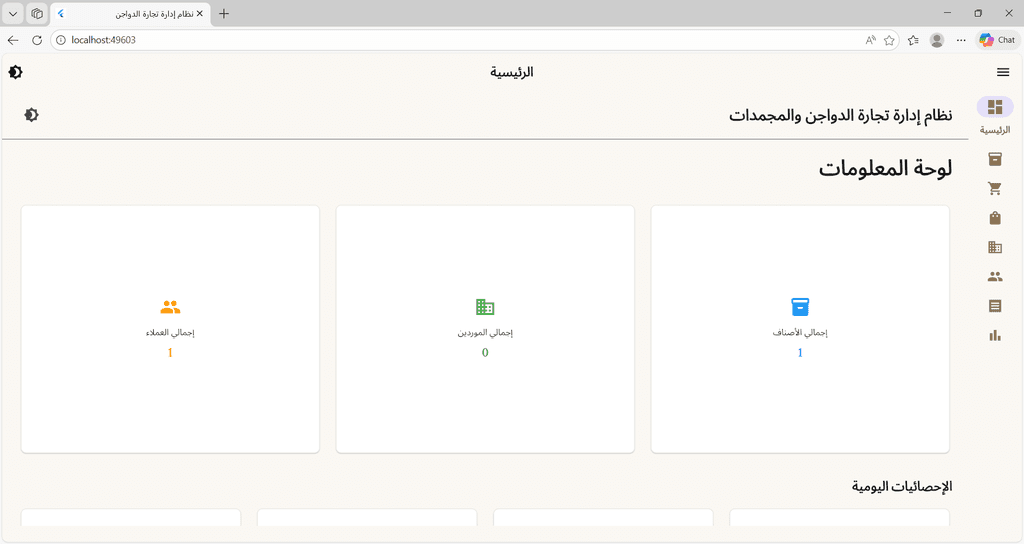
Task: Click green building icon in الموردين card
Action: coord(485,306)
